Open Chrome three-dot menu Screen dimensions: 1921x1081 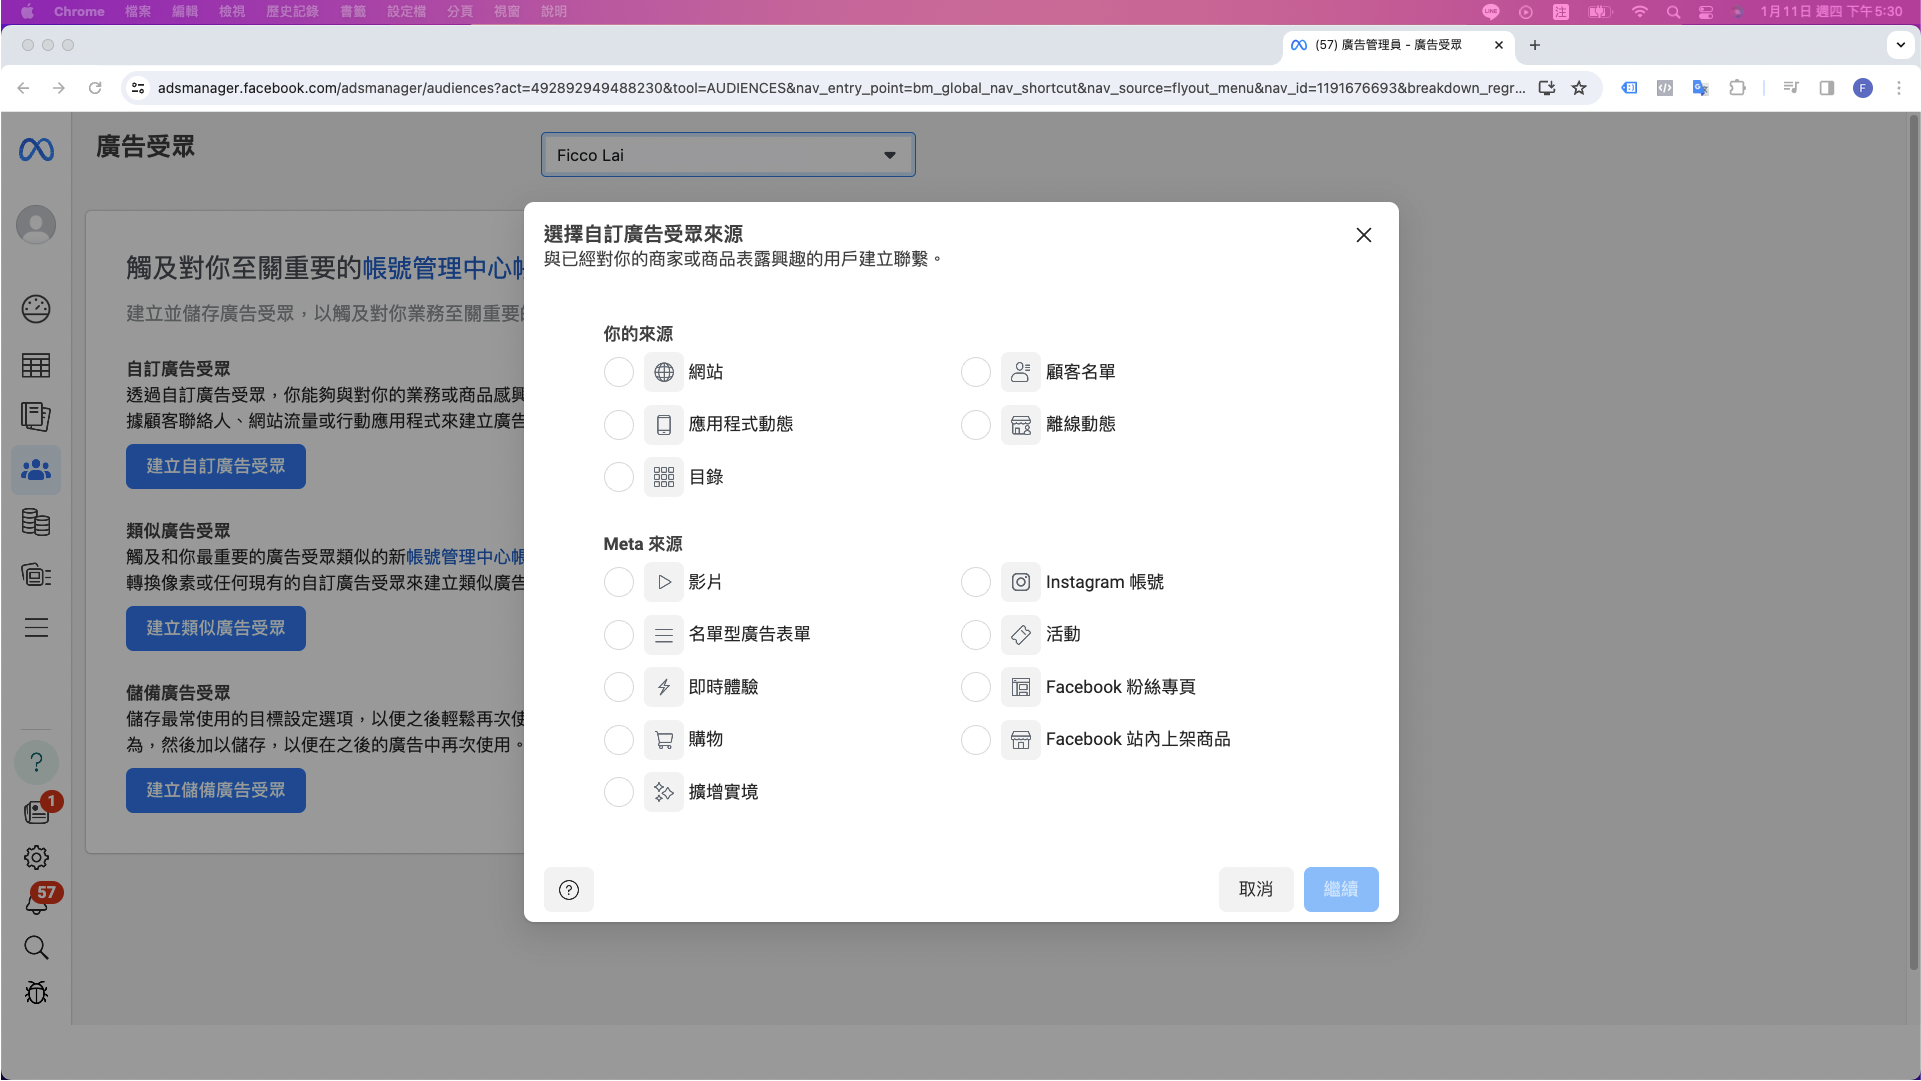[1899, 88]
